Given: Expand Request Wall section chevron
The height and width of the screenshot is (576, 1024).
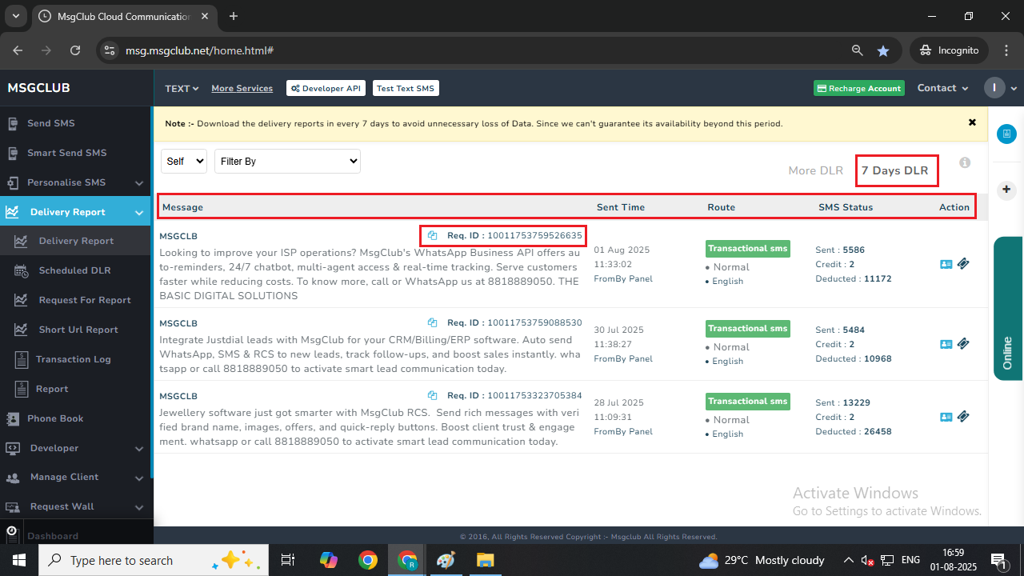Looking at the screenshot, I should coord(139,507).
